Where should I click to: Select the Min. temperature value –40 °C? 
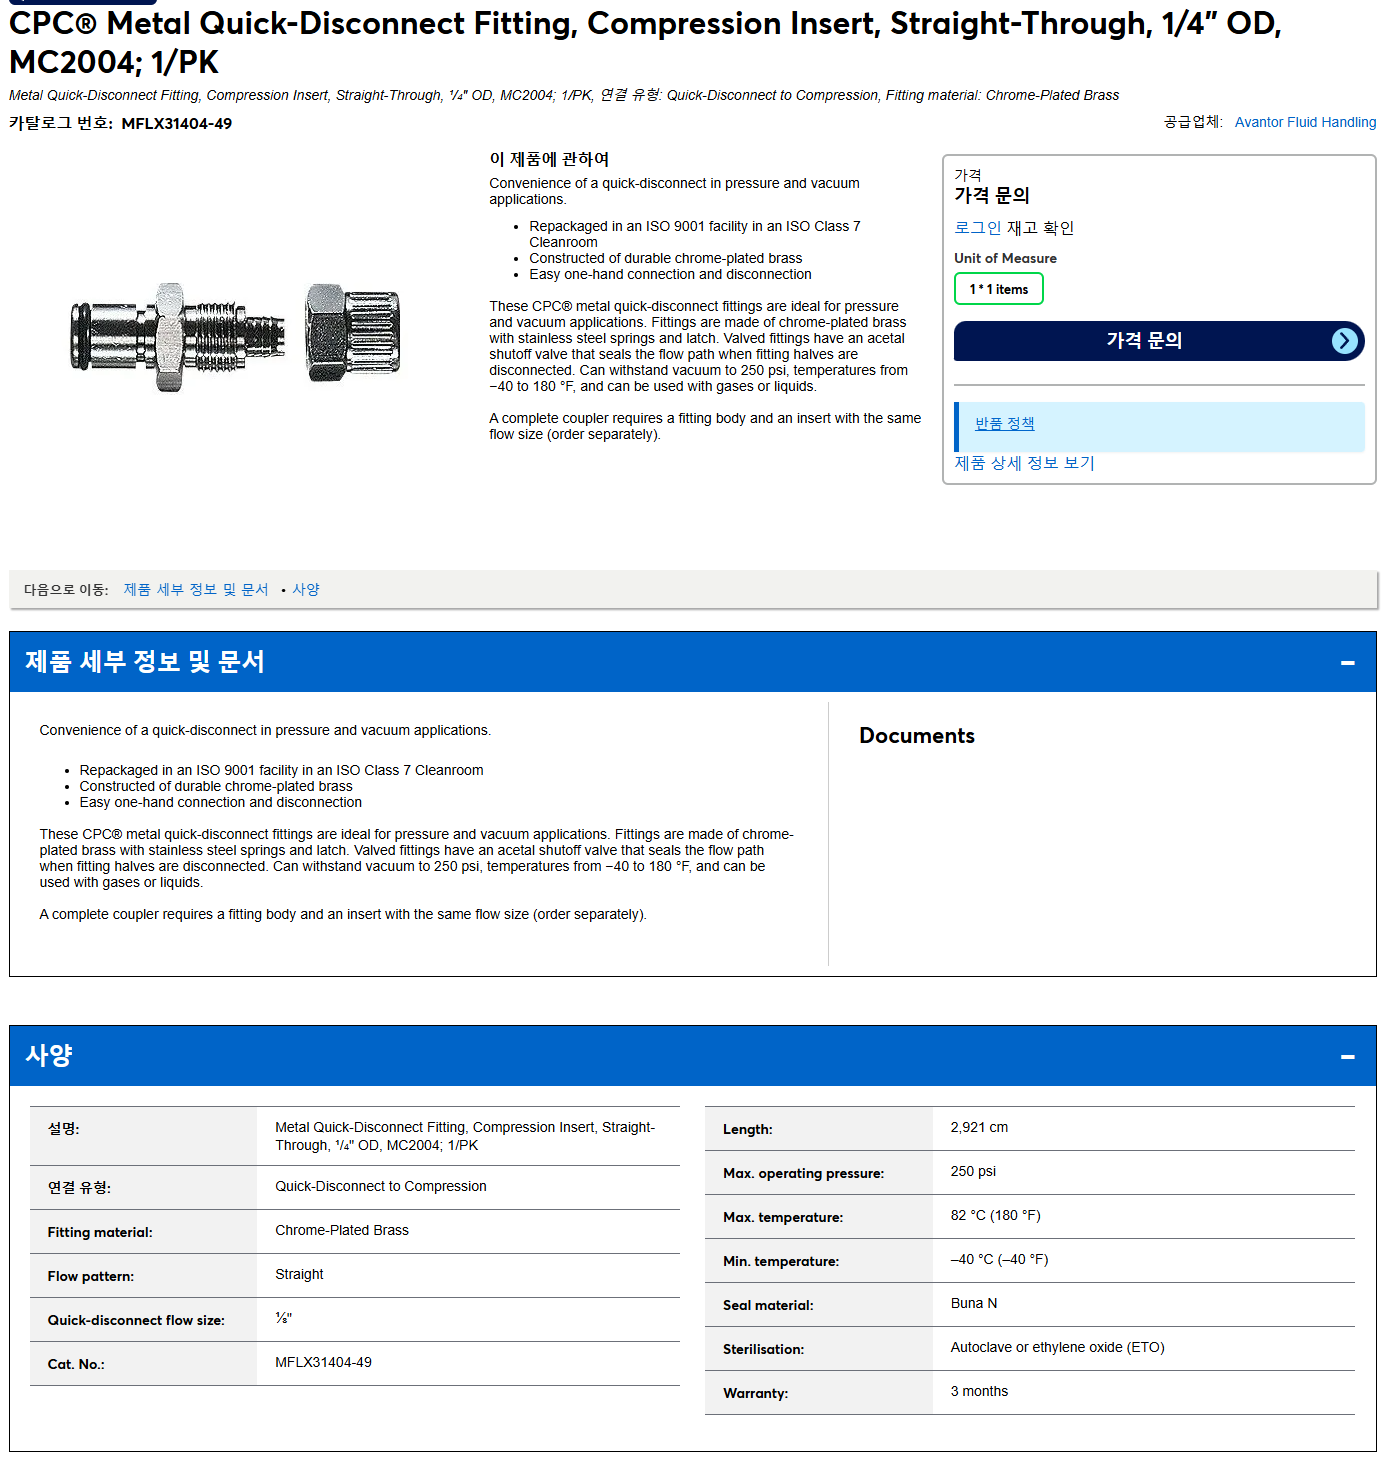999,1259
